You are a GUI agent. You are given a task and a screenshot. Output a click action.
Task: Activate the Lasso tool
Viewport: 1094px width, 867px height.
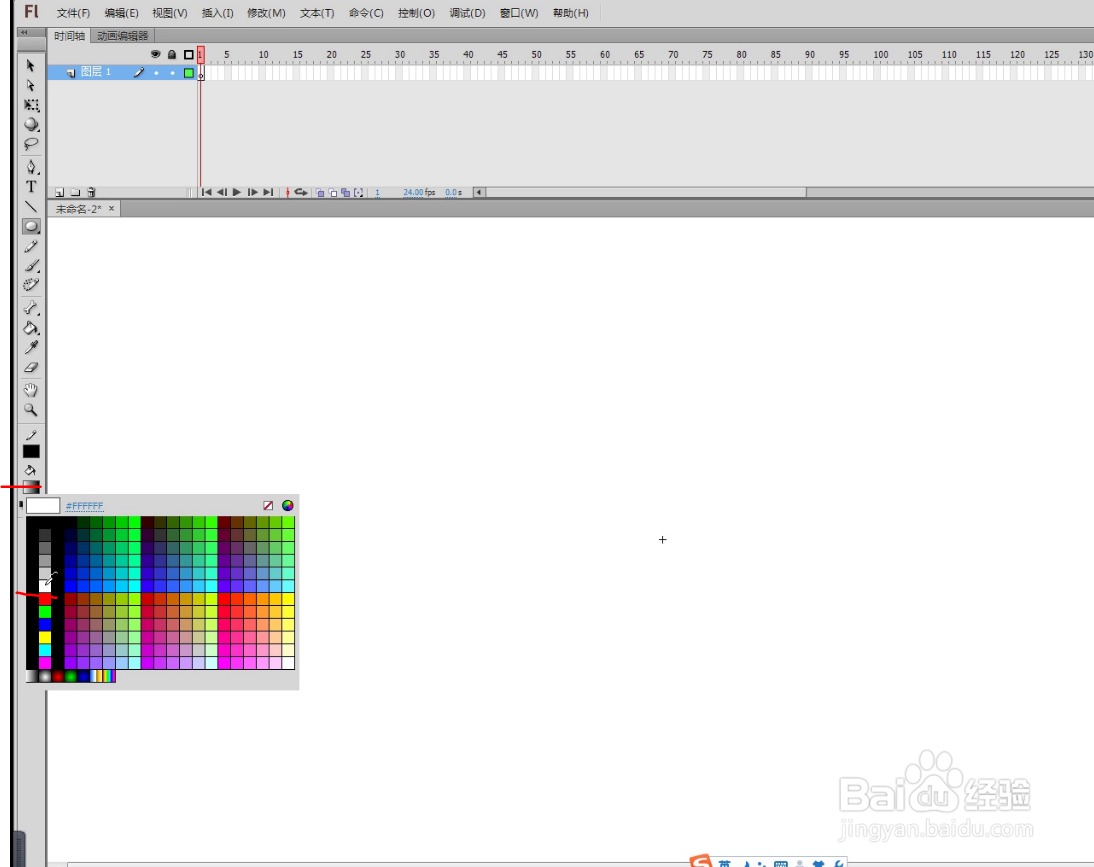click(x=31, y=145)
